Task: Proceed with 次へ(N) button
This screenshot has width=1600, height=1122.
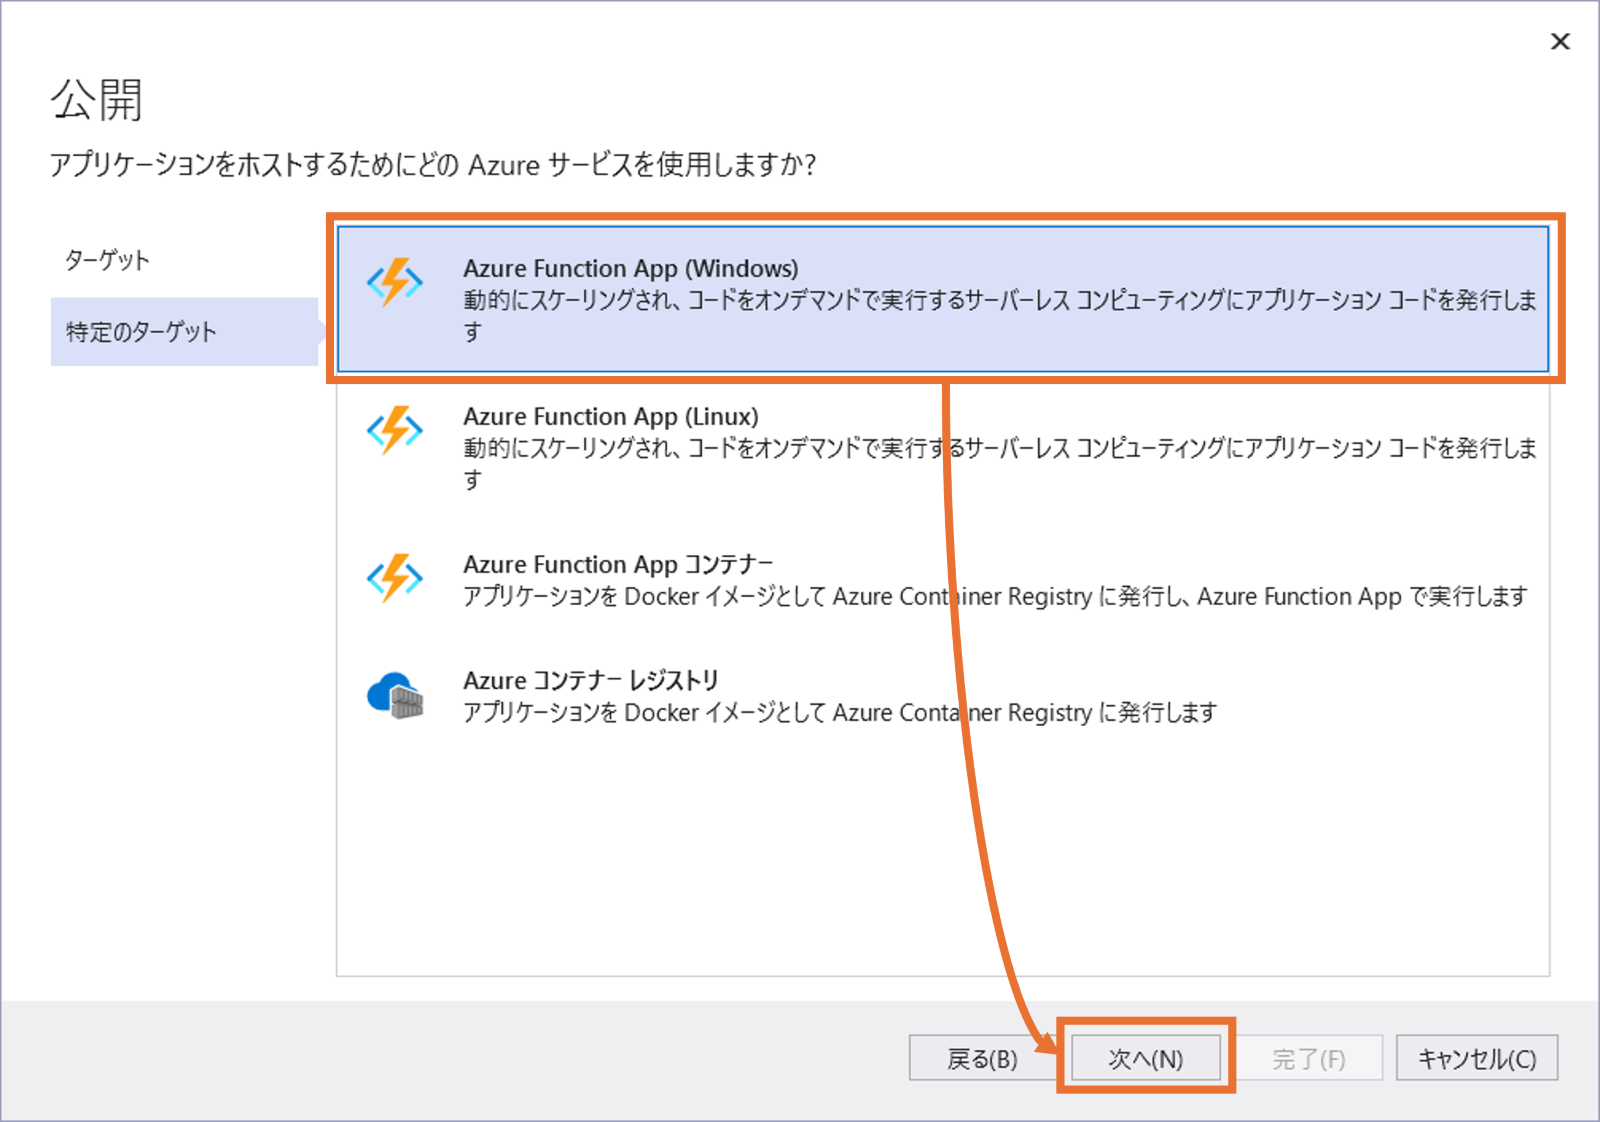Action: [1146, 1058]
